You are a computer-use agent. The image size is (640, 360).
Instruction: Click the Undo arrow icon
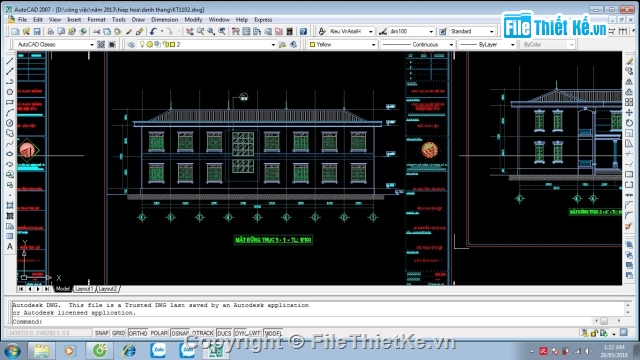tap(153, 31)
